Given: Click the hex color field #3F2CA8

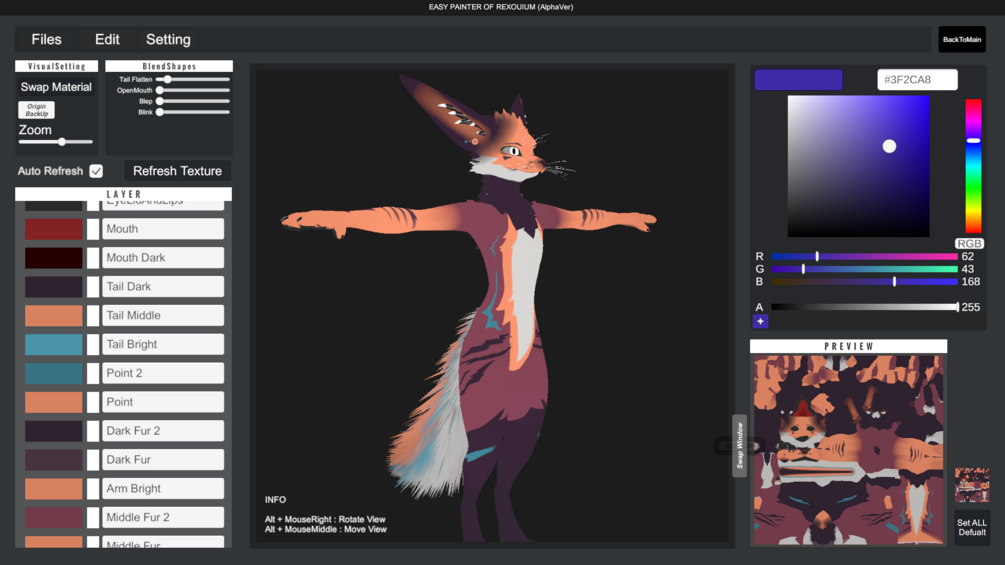Looking at the screenshot, I should [x=917, y=79].
